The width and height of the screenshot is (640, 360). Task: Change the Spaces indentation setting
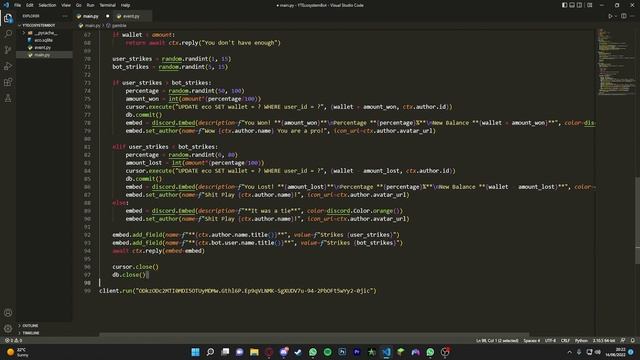point(531,340)
